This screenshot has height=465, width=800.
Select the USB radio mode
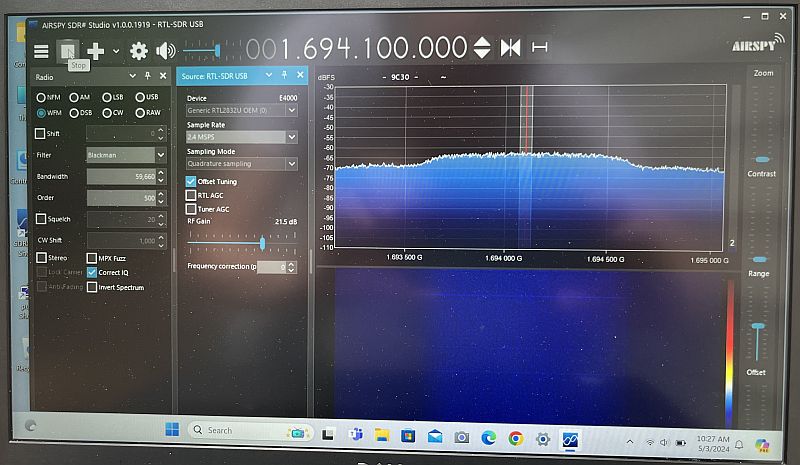[x=139, y=97]
